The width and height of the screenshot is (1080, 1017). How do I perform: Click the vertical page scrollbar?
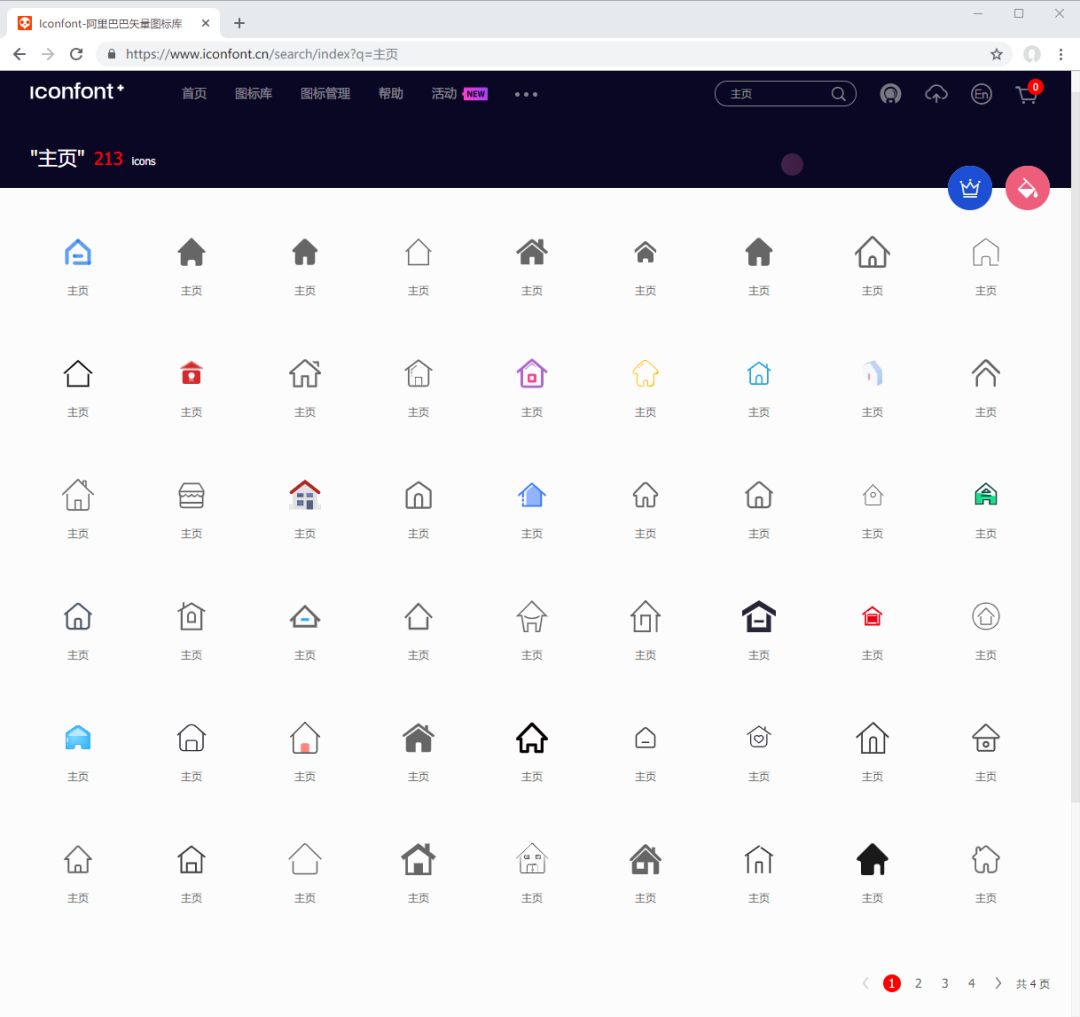1075,448
